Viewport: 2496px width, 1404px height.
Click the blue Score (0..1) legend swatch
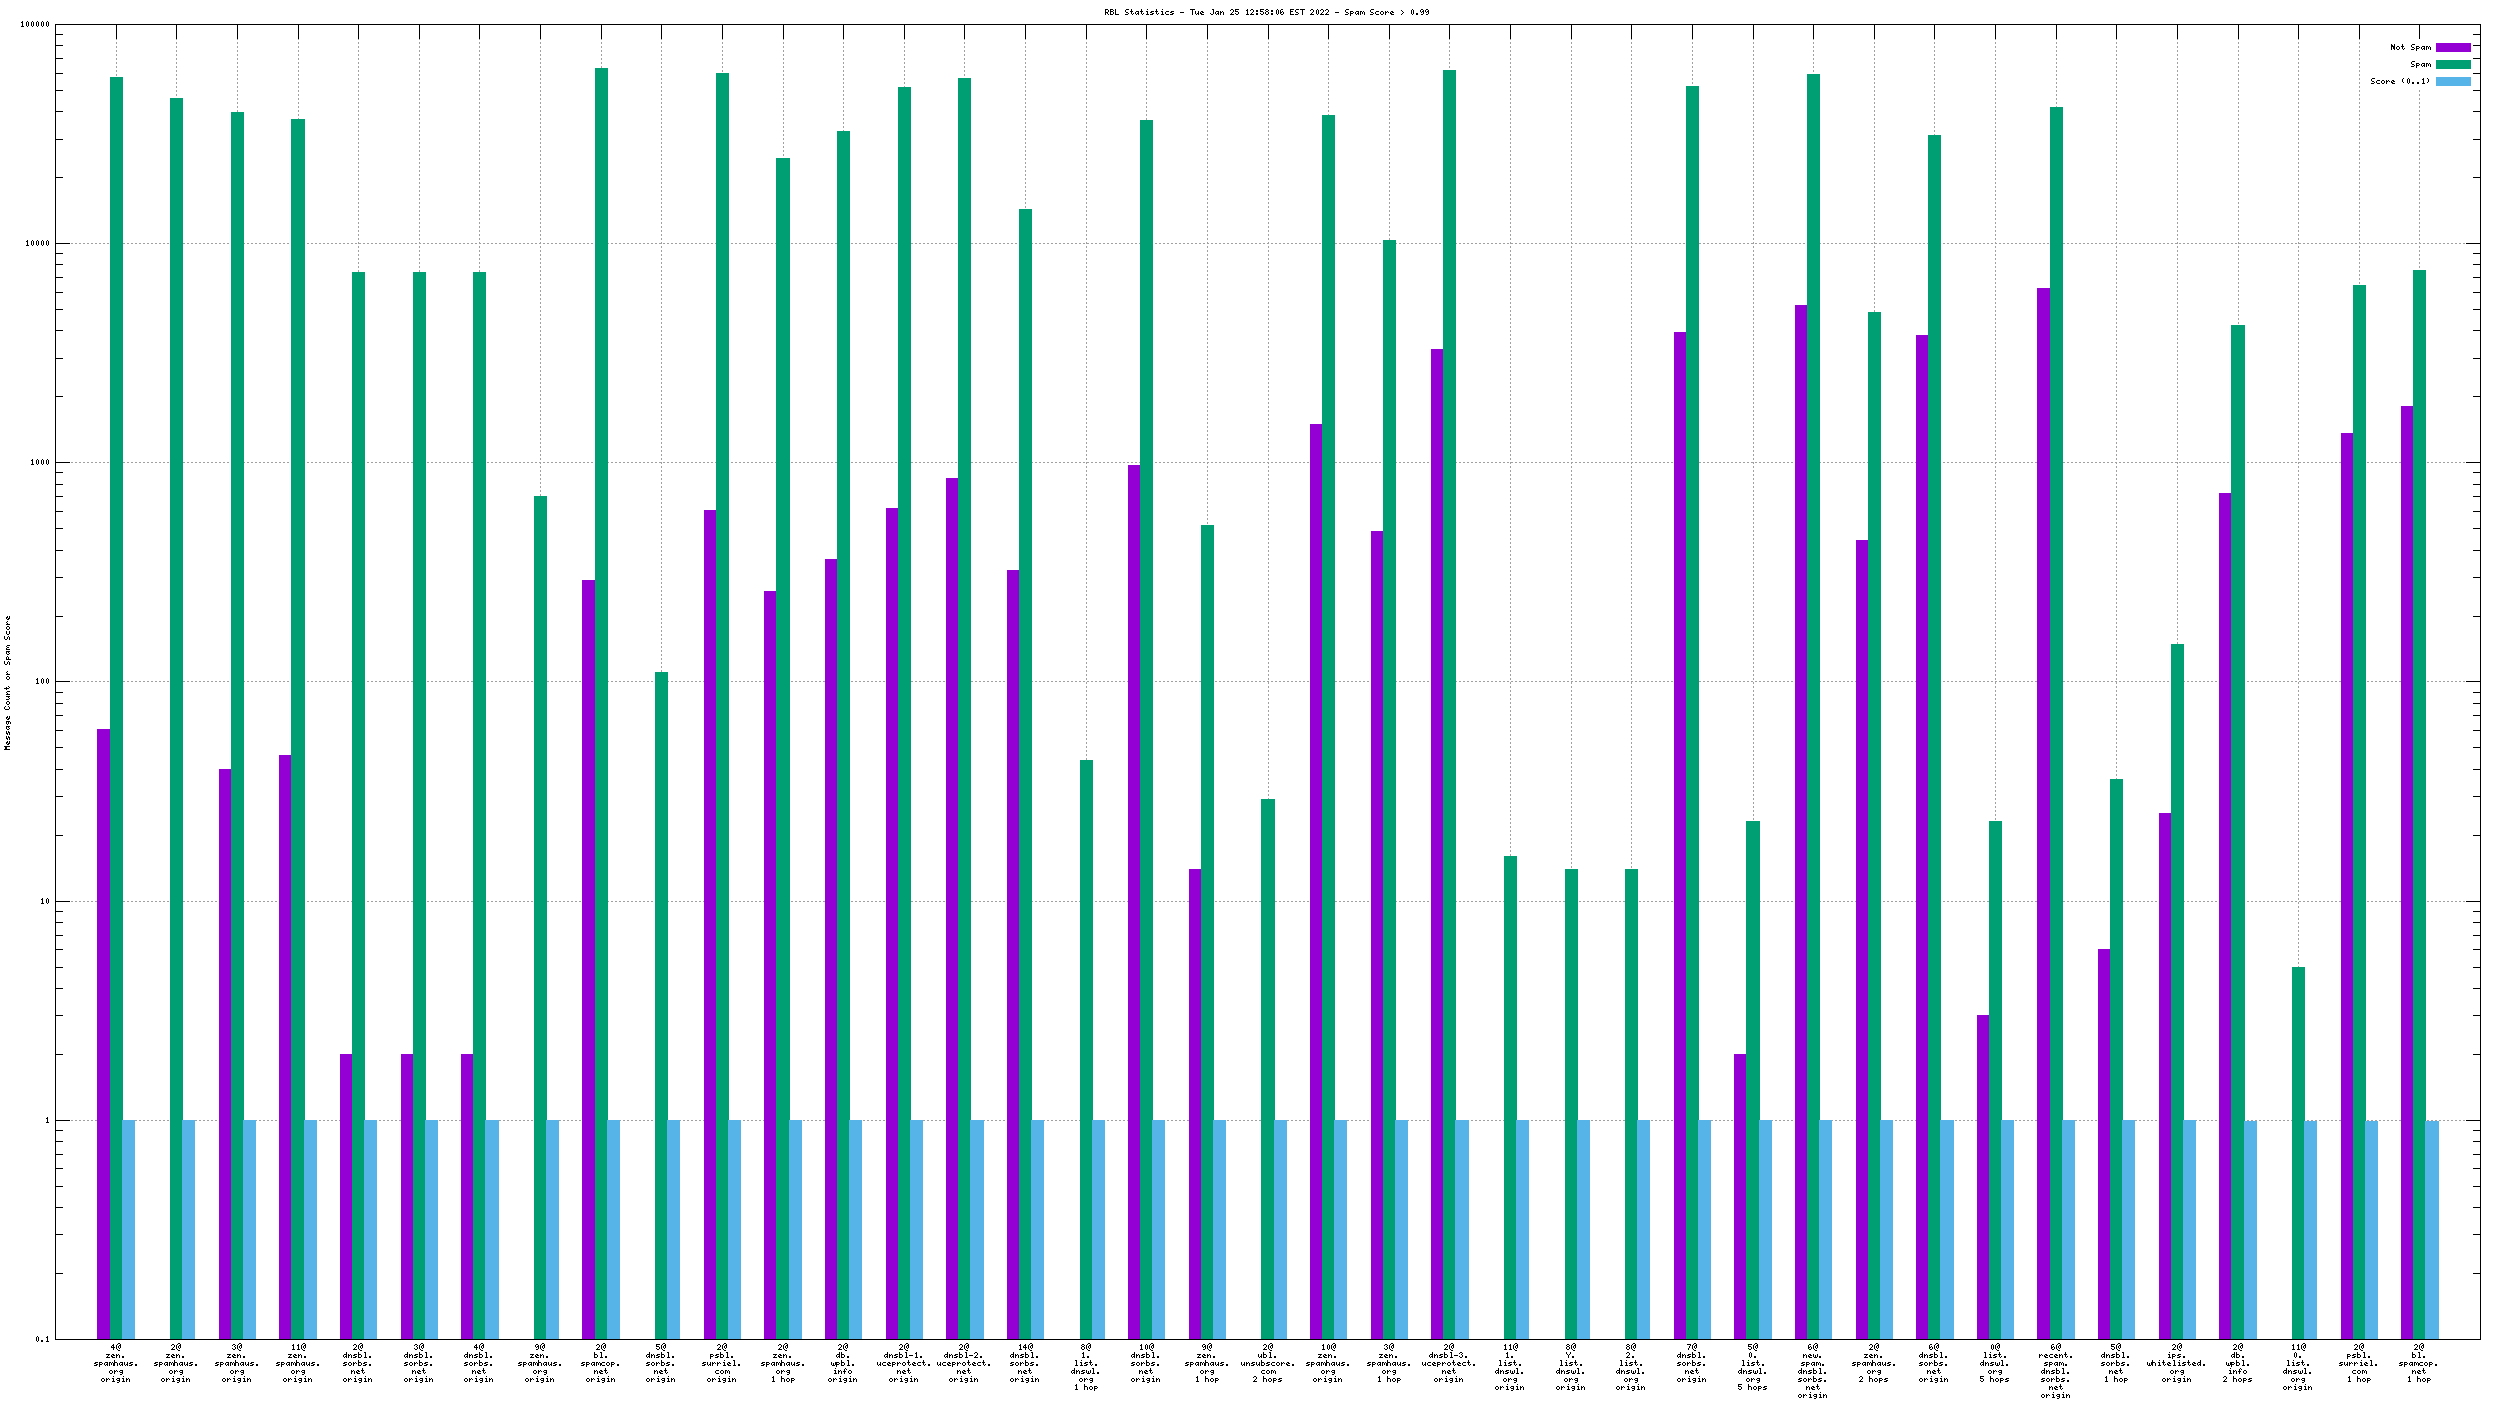pos(2452,81)
